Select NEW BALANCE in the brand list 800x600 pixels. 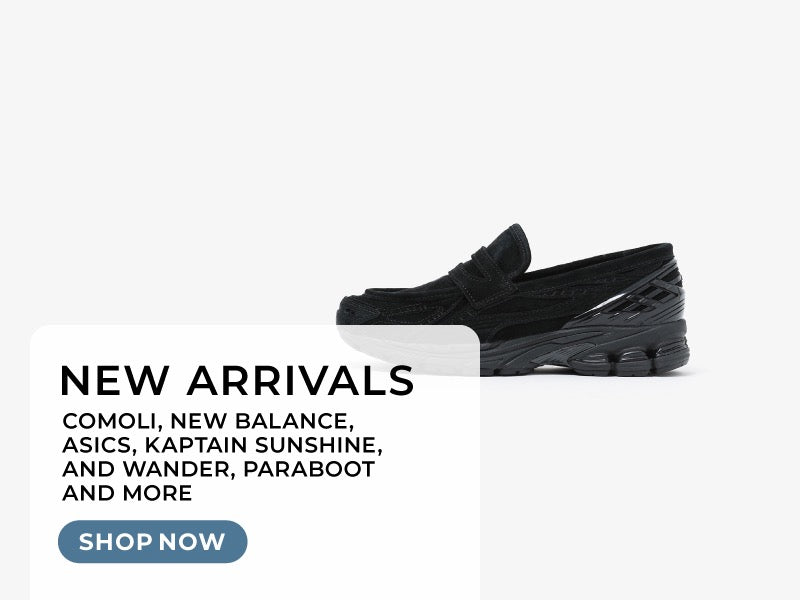click(x=260, y=421)
